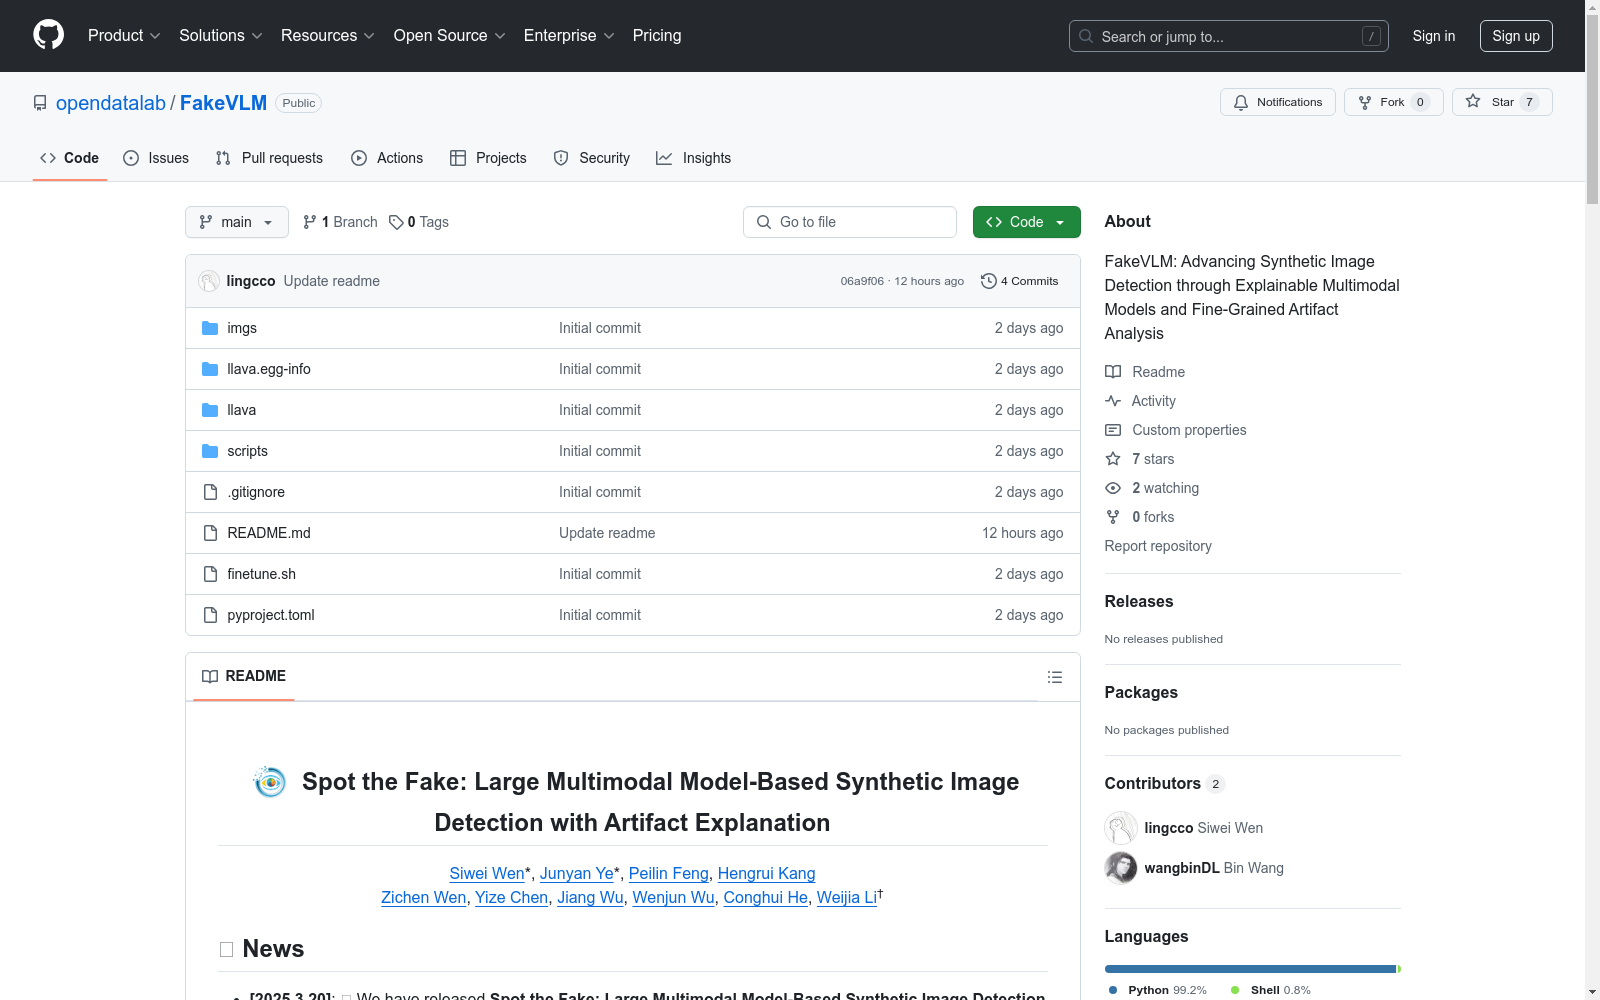Screen dimensions: 1600x1000
Task: Click the Python language color dot
Action: click(x=1113, y=990)
